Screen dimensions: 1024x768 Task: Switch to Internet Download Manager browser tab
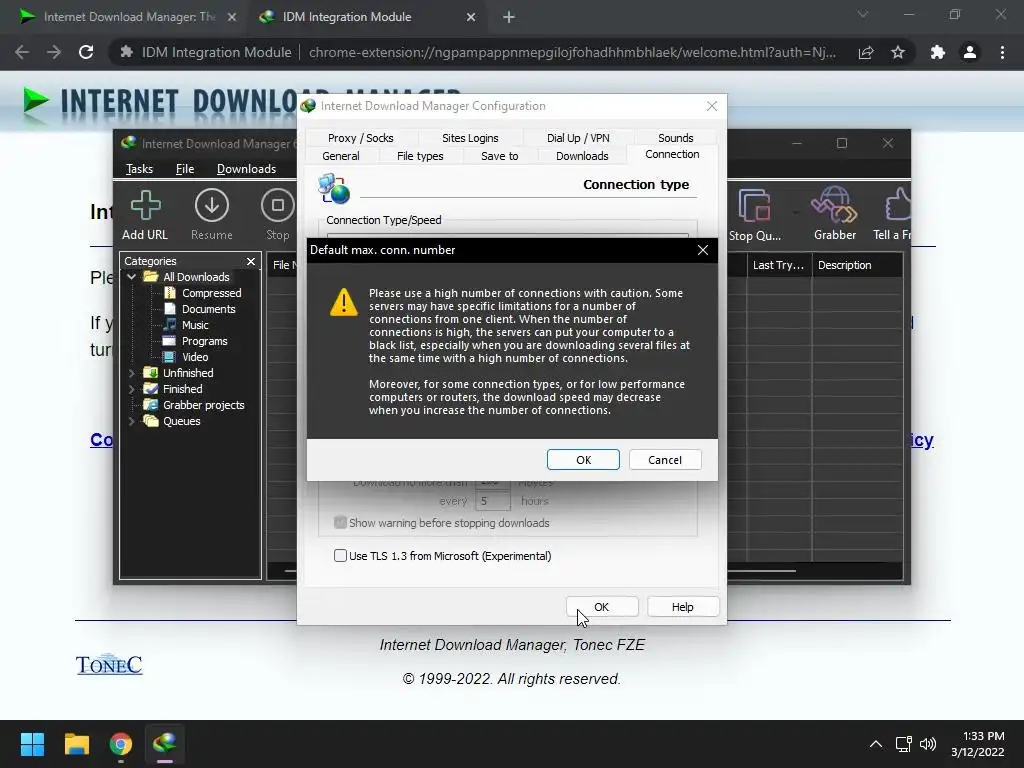(x=128, y=17)
